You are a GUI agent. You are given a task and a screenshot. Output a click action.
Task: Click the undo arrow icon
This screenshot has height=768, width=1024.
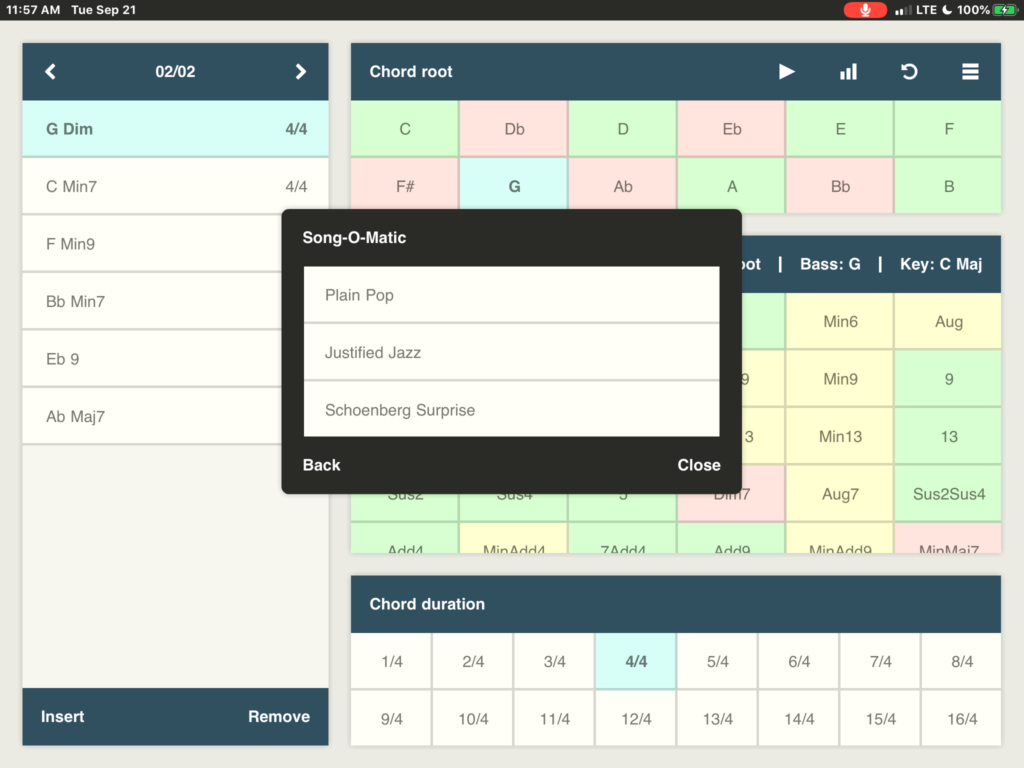click(x=909, y=72)
